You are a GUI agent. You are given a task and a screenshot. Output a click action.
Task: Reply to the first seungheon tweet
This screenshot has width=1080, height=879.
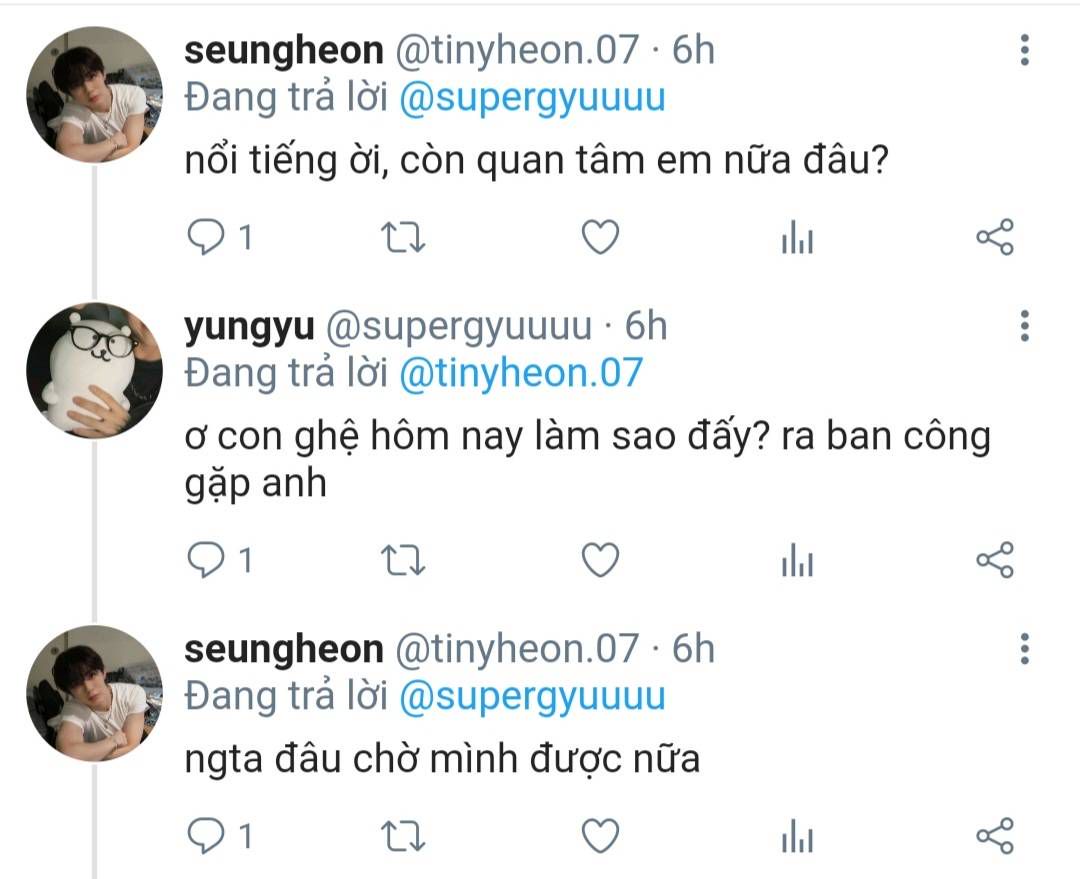(206, 237)
